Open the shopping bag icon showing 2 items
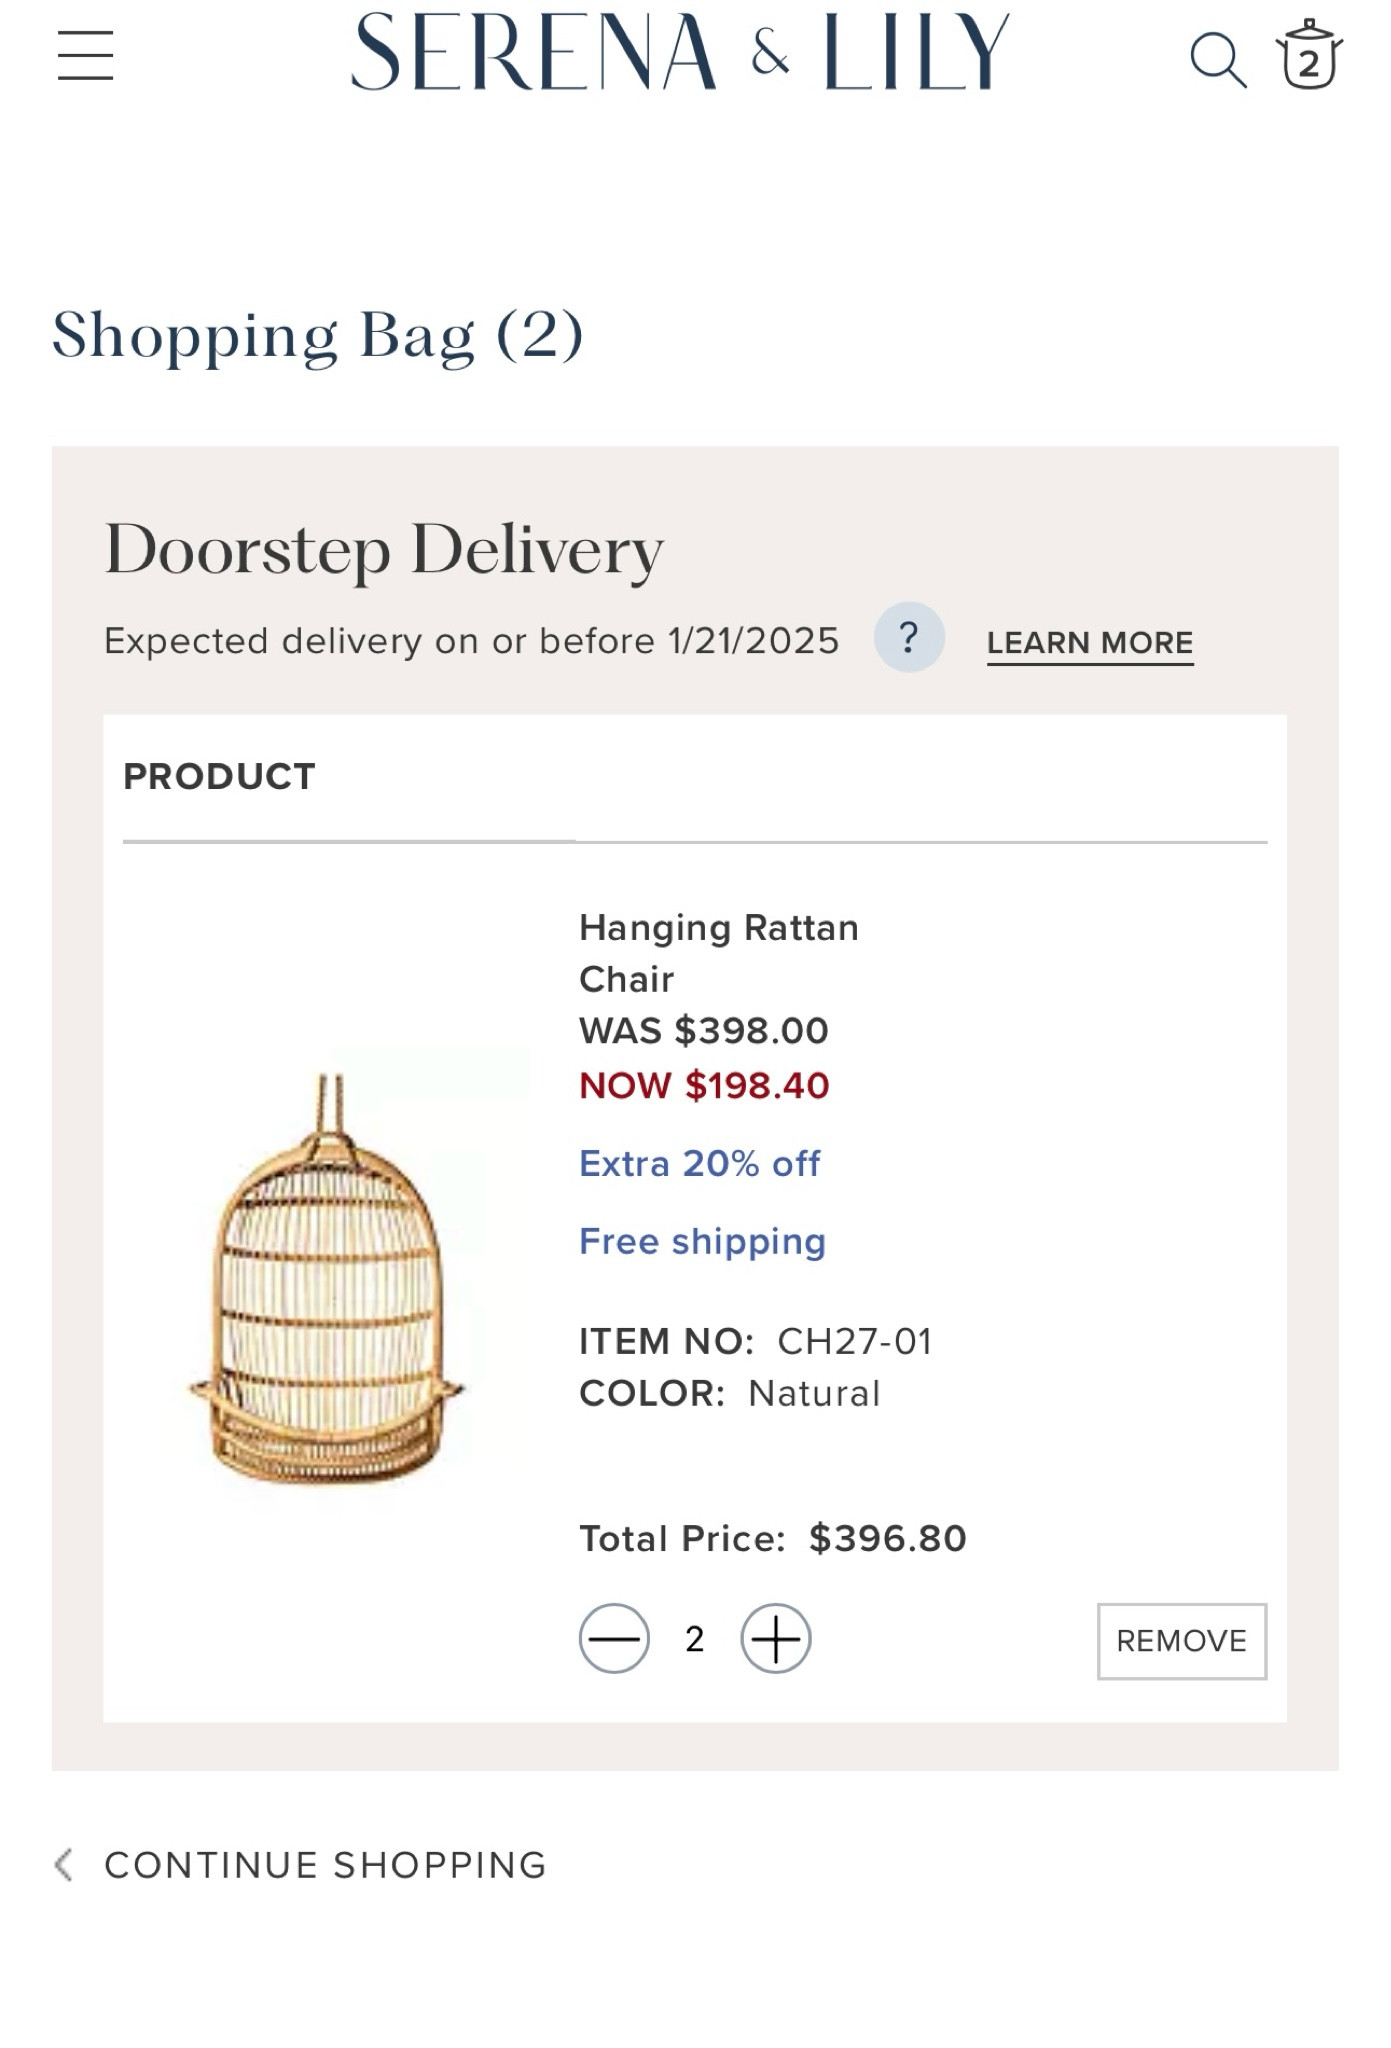 pyautogui.click(x=1310, y=55)
